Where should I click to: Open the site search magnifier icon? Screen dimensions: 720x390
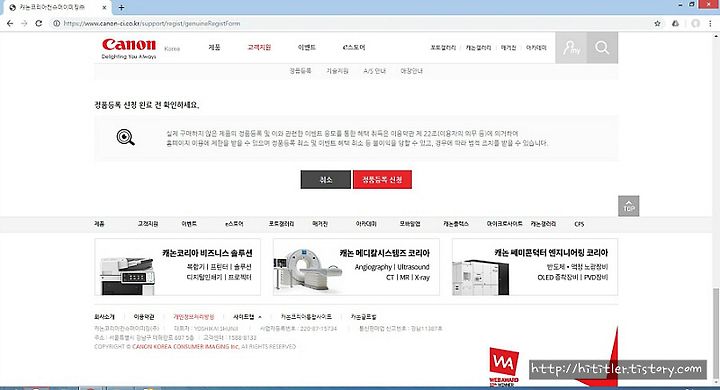(x=602, y=48)
